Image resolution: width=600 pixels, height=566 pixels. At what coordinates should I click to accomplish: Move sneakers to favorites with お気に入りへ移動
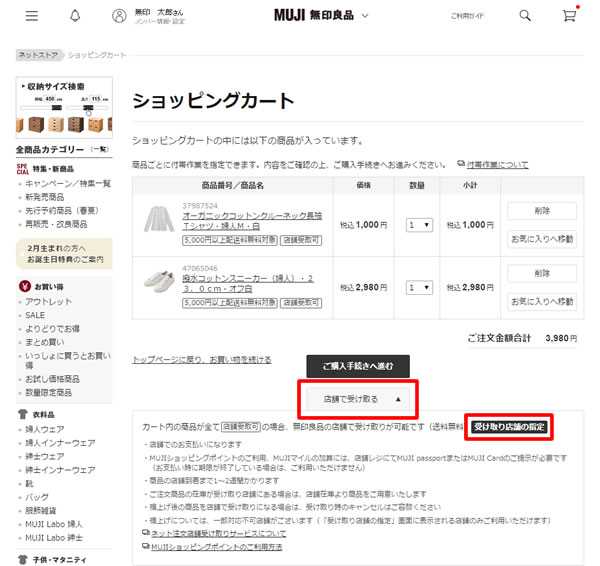(x=541, y=301)
